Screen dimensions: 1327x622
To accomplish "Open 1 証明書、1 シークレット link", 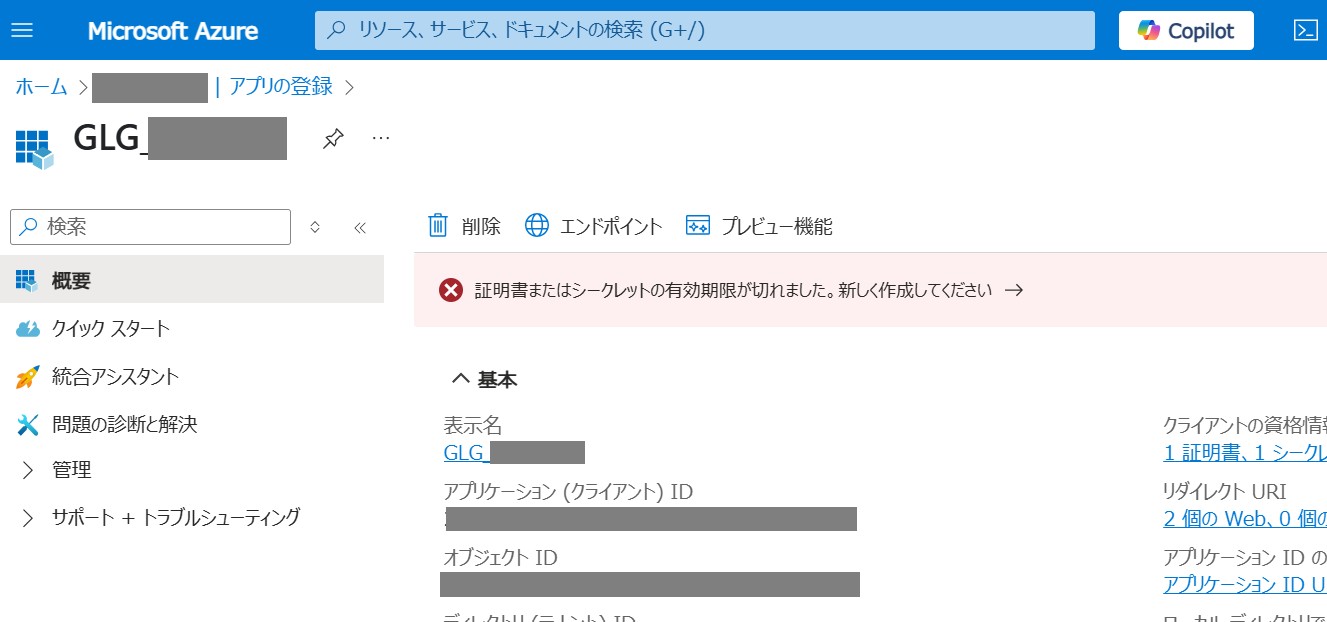I will [x=1245, y=452].
